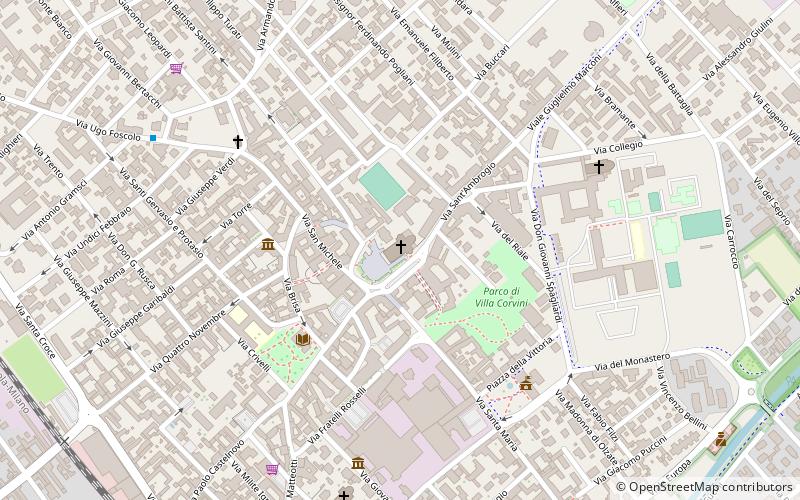Click the Via Fabio Filzi label
800x500 pixels.
599,418
